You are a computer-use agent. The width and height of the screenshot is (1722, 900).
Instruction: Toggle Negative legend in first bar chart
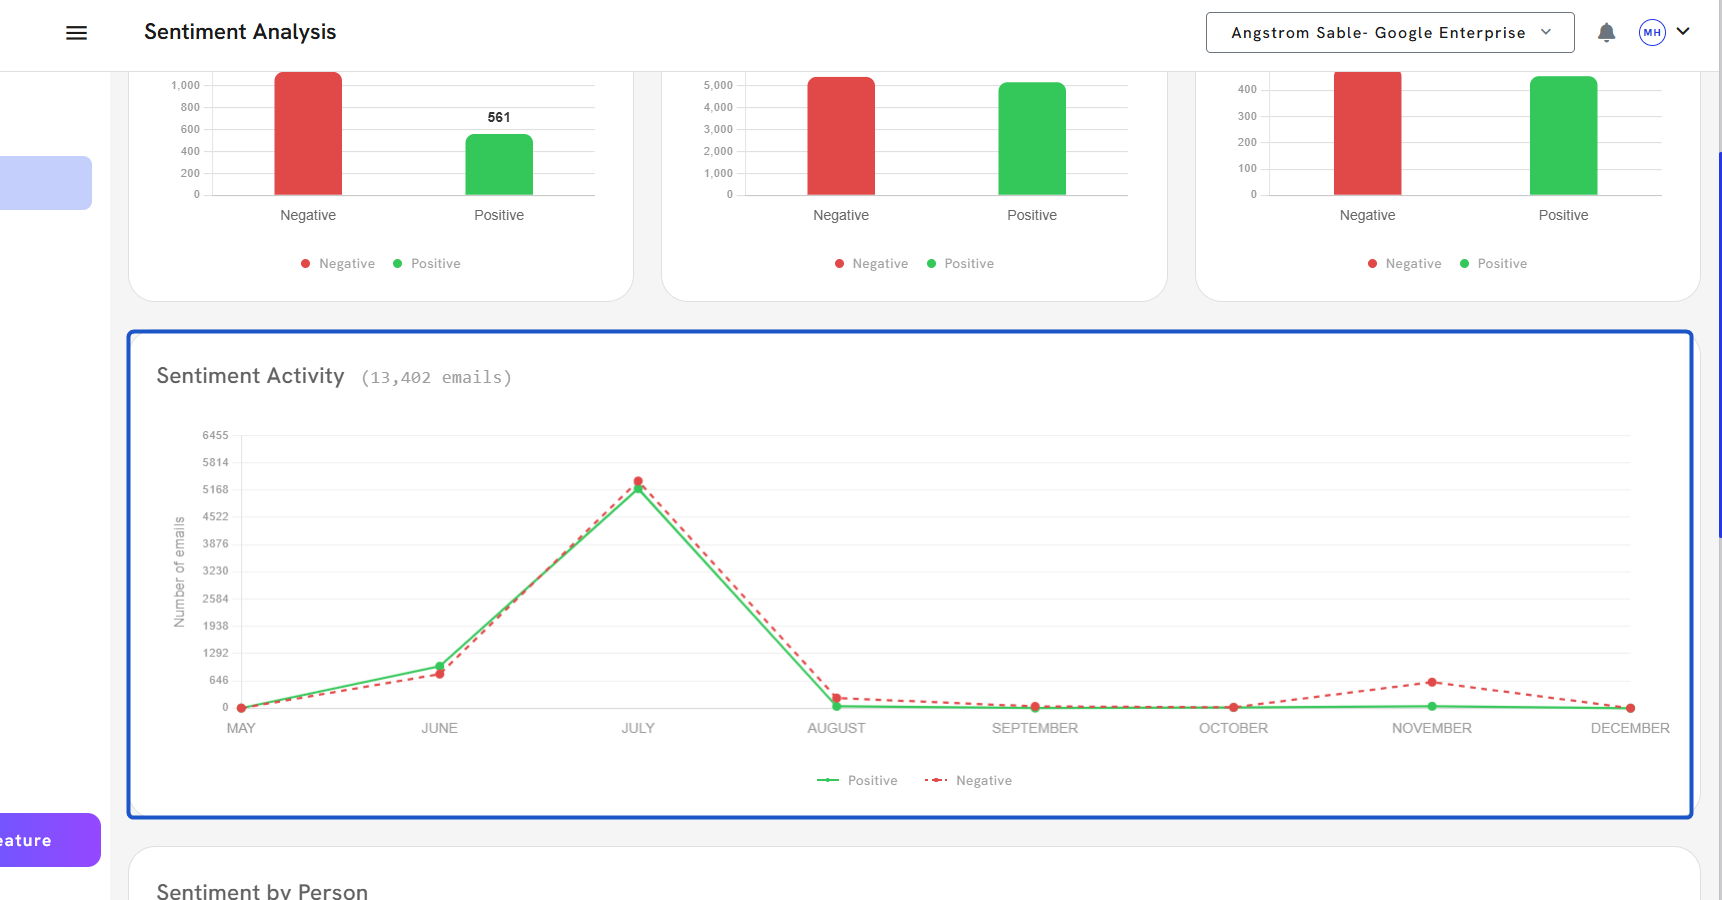tap(338, 264)
